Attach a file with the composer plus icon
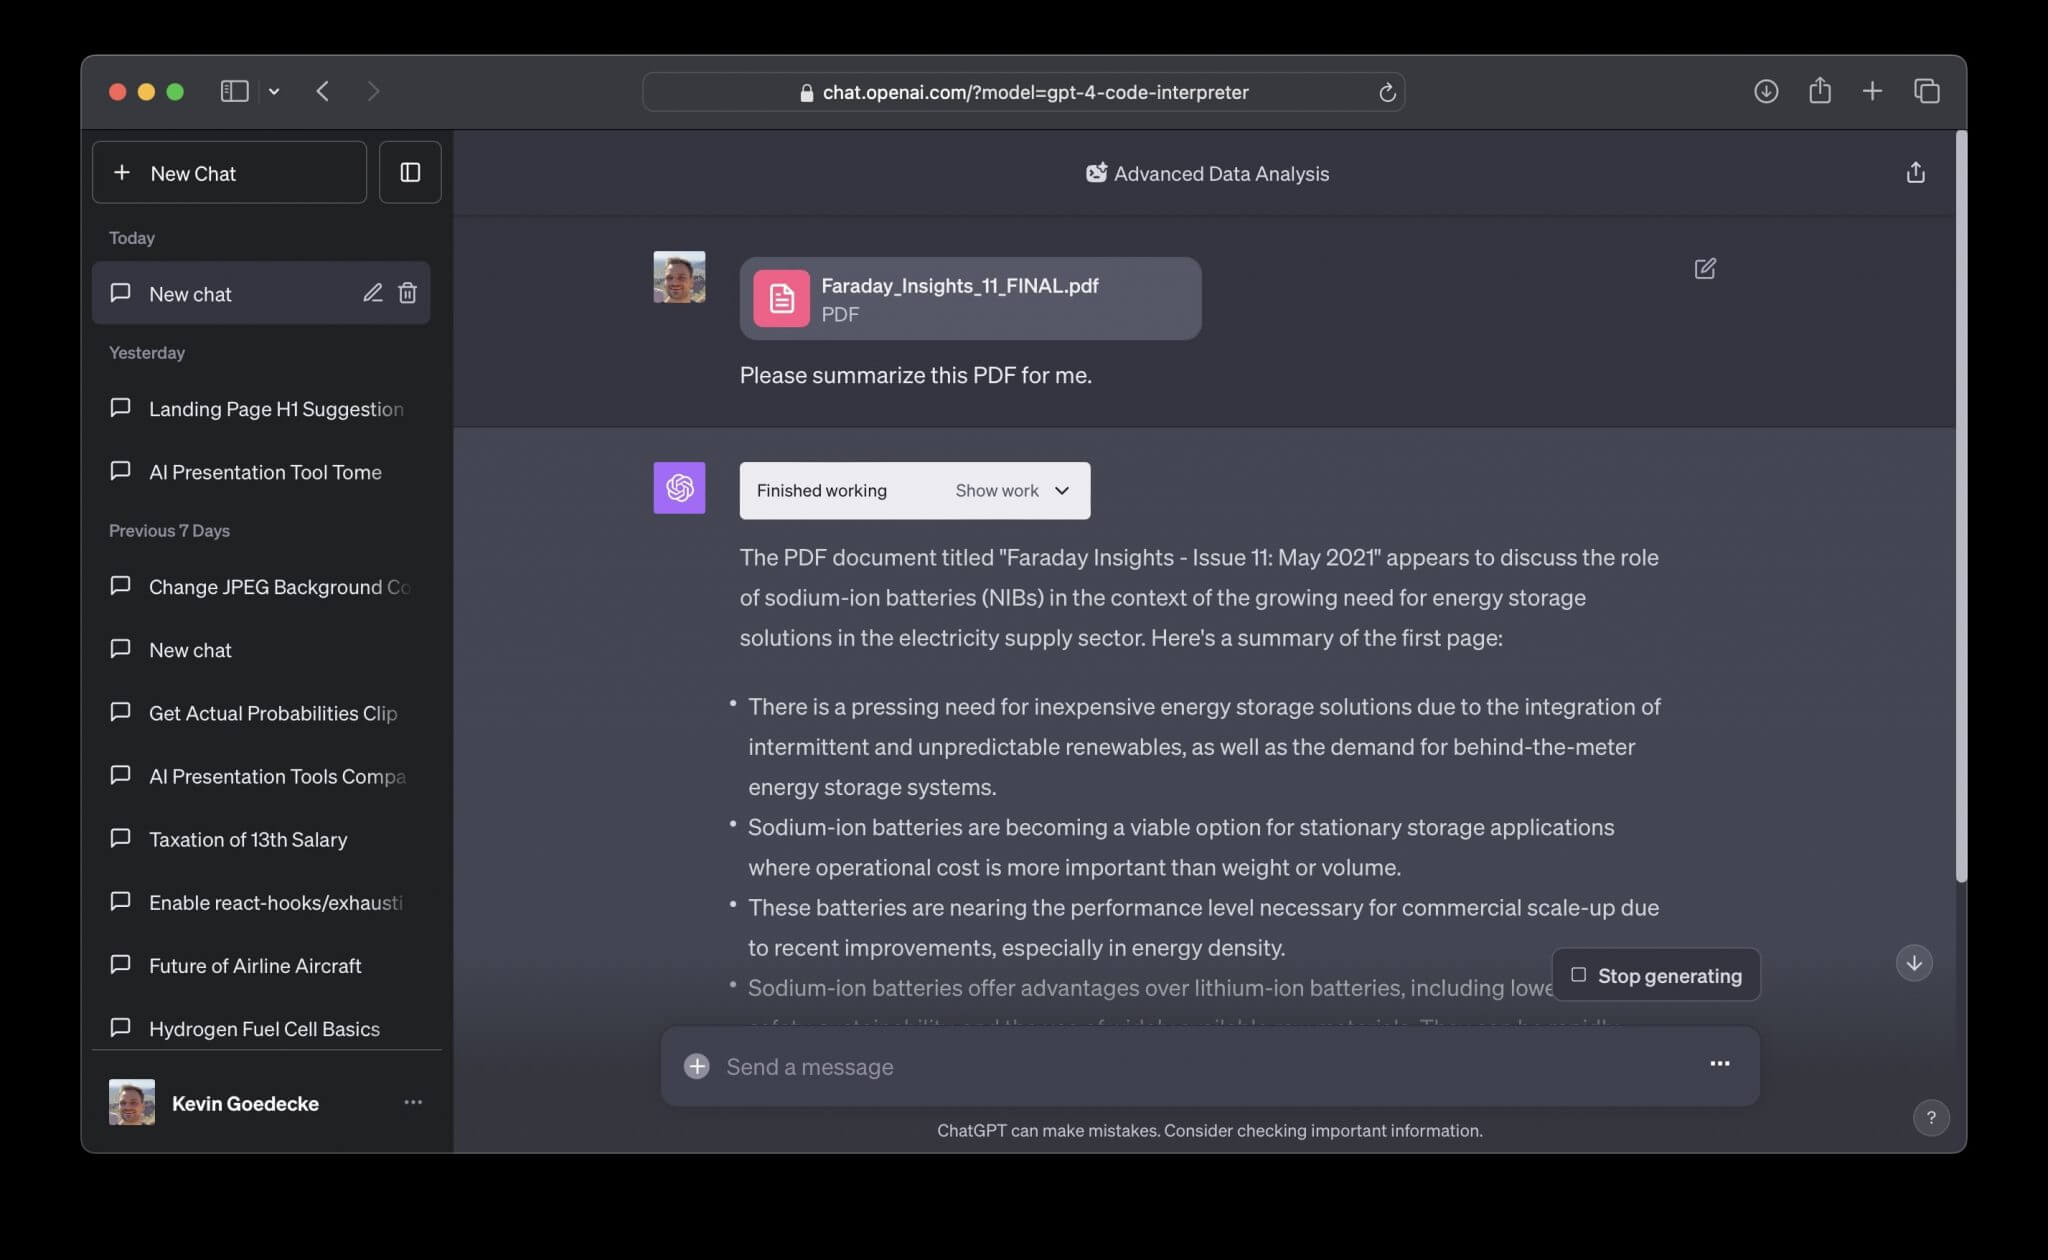The width and height of the screenshot is (2048, 1260). [696, 1066]
